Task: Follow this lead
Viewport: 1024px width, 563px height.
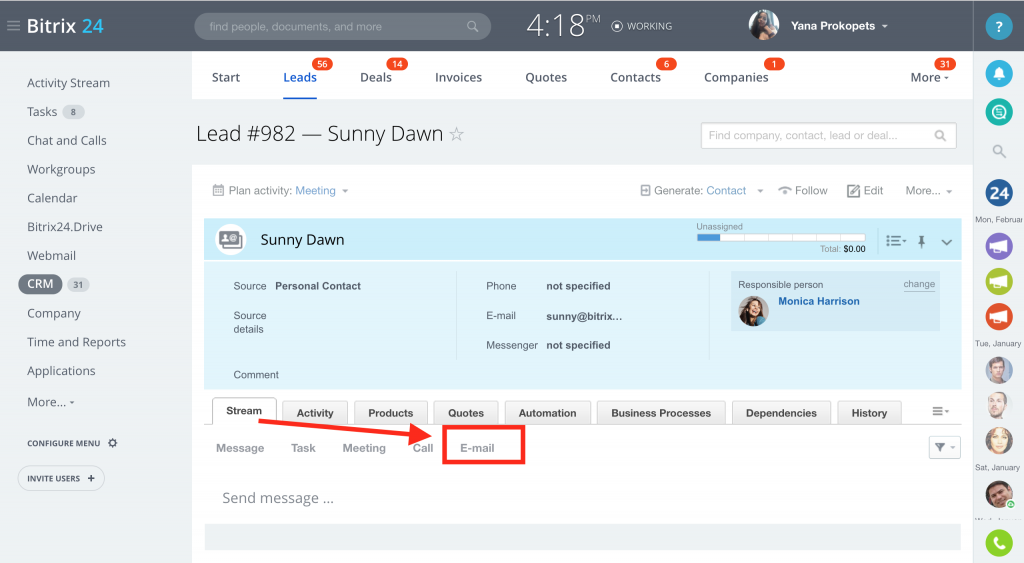Action: point(803,191)
